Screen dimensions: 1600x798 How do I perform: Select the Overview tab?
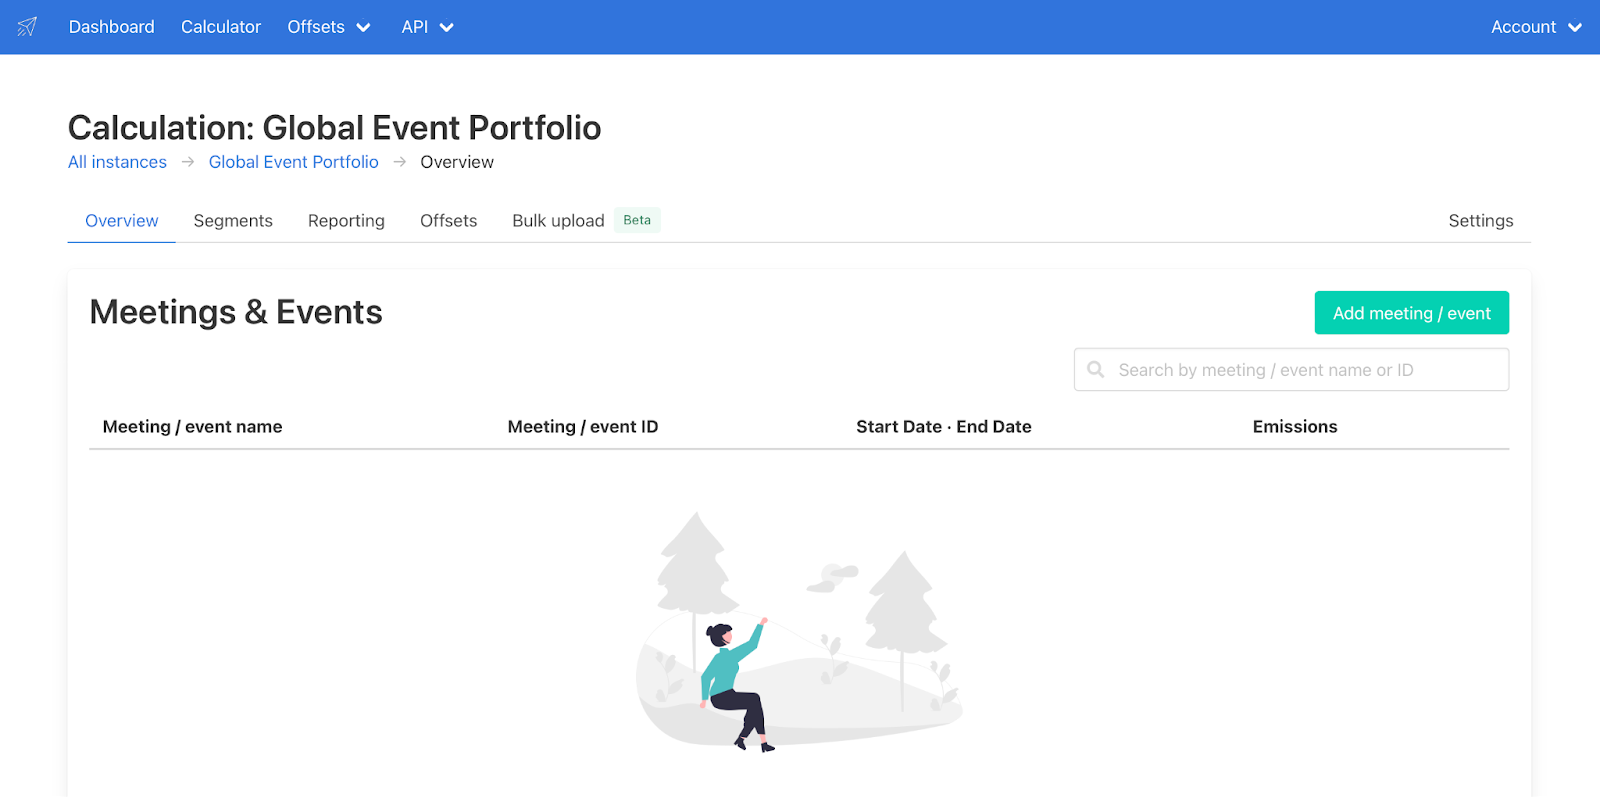click(x=121, y=221)
